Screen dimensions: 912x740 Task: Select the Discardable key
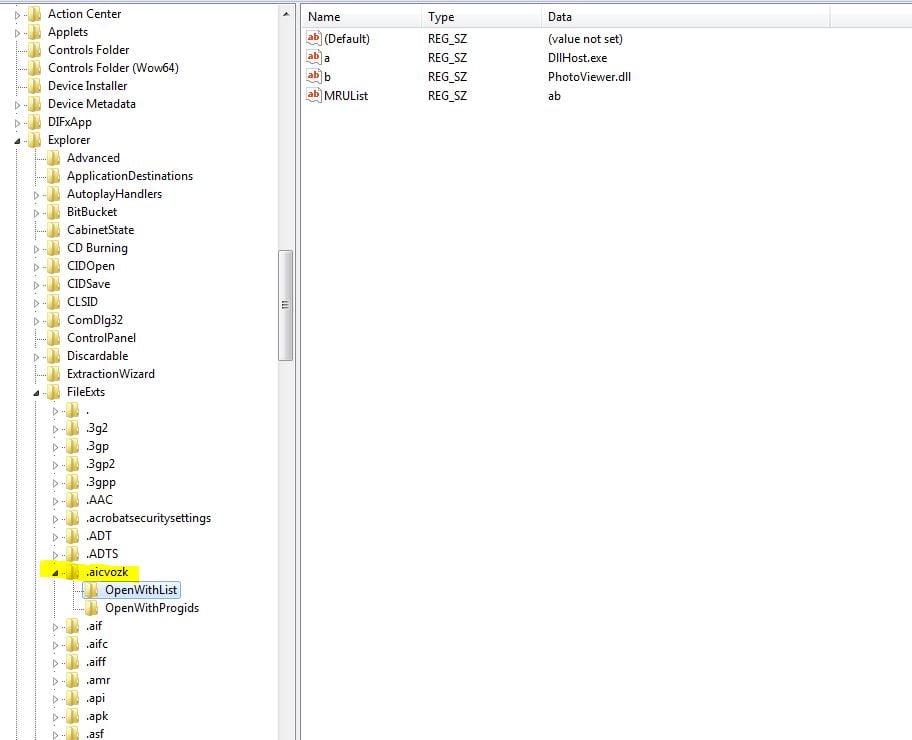(97, 356)
